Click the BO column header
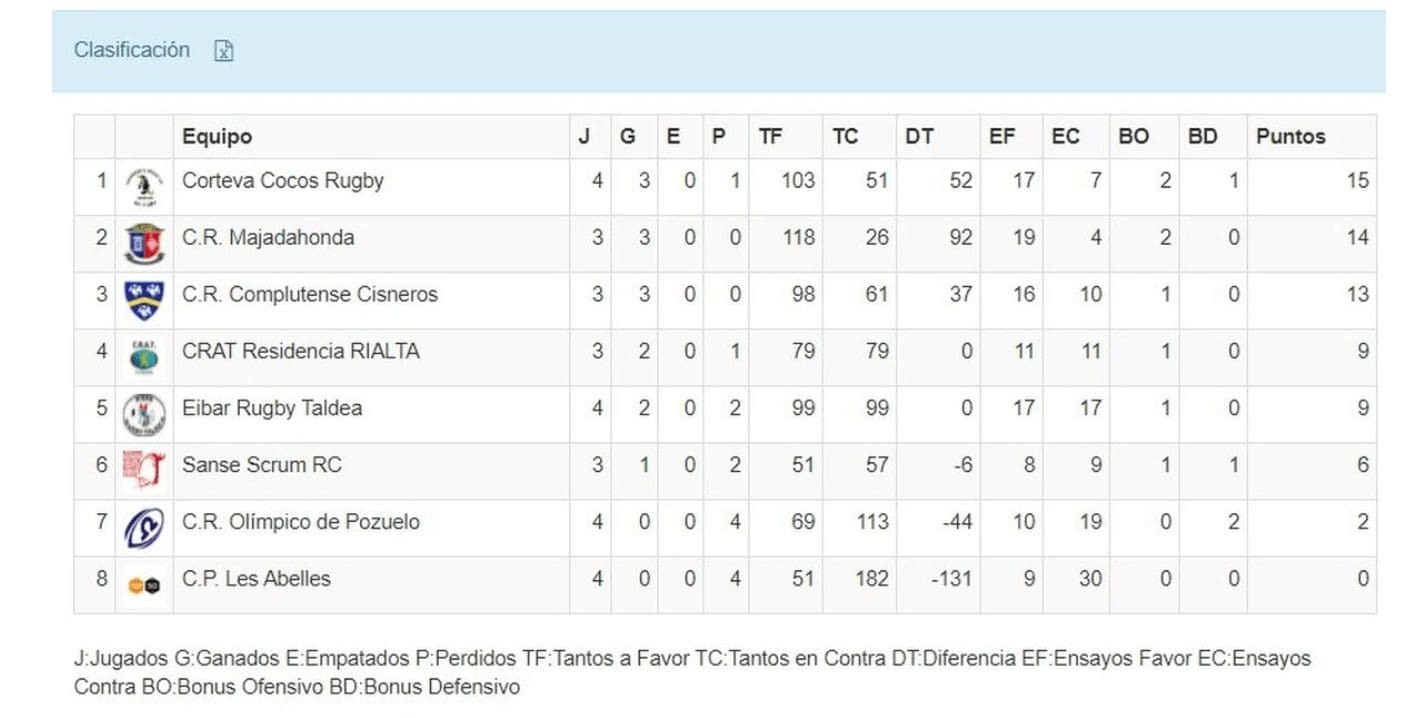This screenshot has width=1402, height=718. (1133, 137)
